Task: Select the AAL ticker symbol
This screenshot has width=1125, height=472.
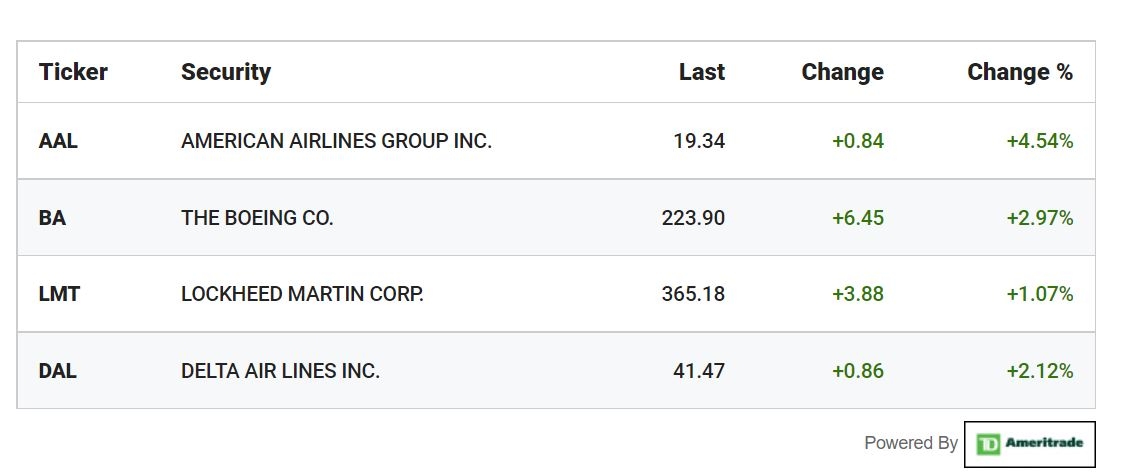Action: point(58,141)
